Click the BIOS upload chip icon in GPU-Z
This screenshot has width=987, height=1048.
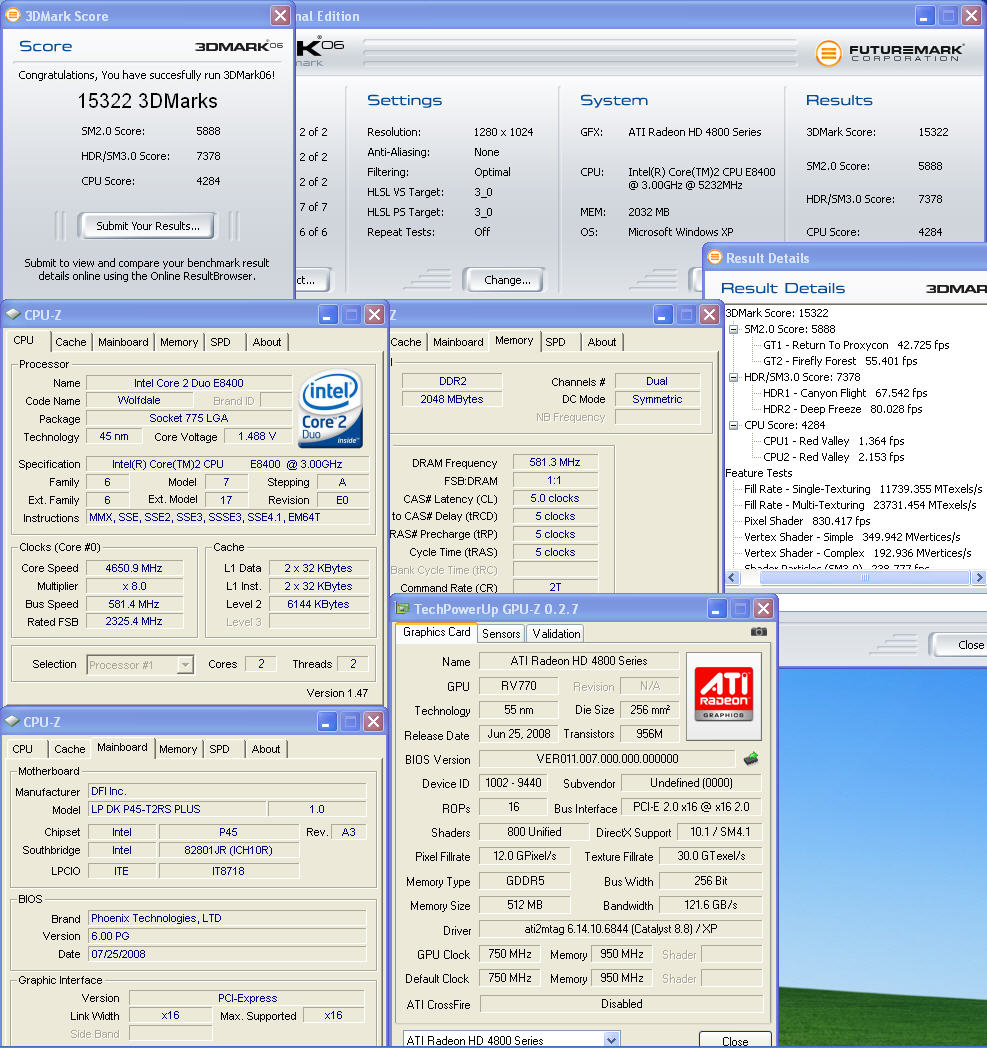point(751,759)
